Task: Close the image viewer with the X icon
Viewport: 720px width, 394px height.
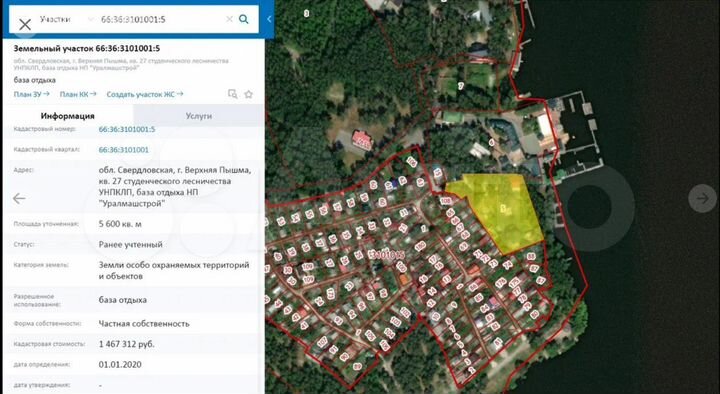Action: (x=25, y=24)
